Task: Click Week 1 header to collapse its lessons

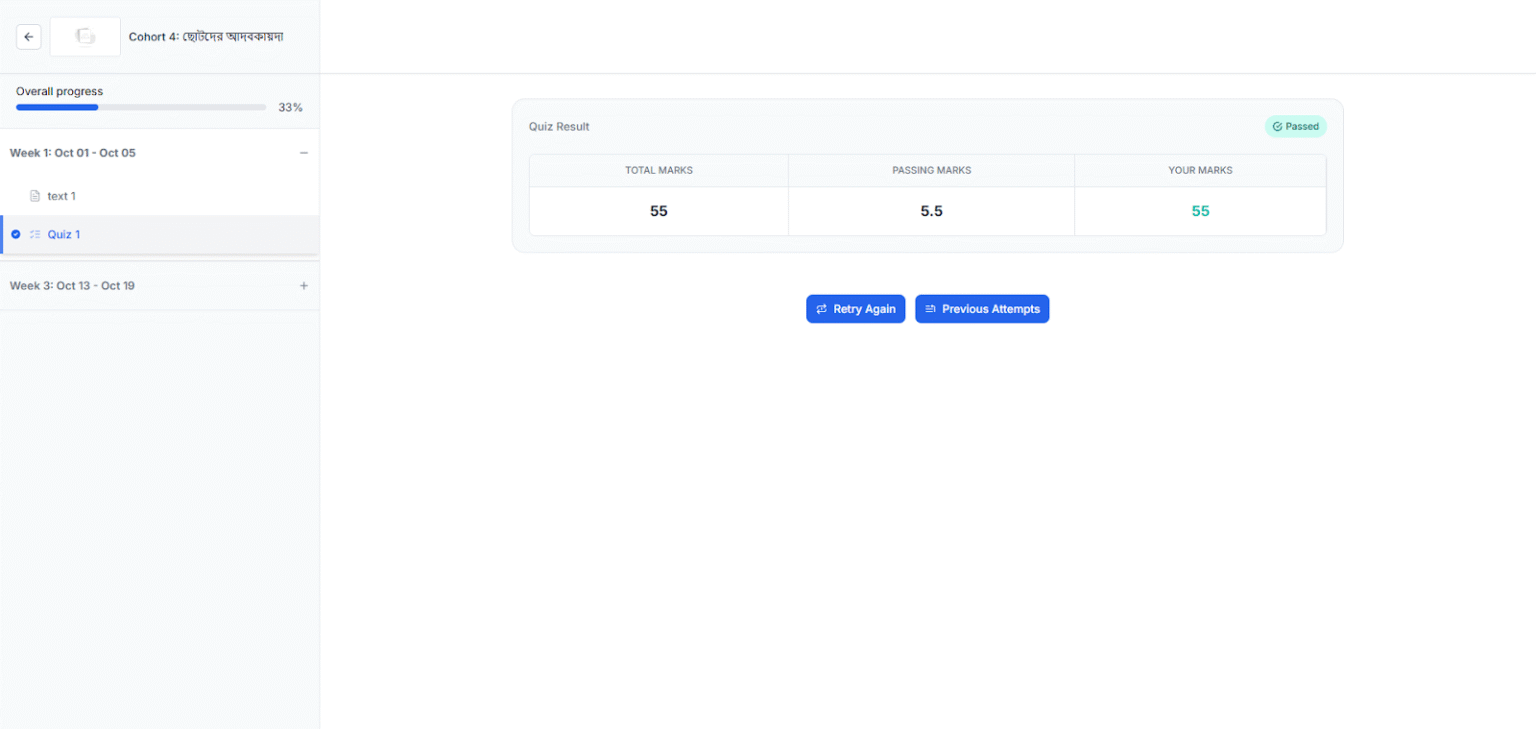Action: (x=72, y=152)
